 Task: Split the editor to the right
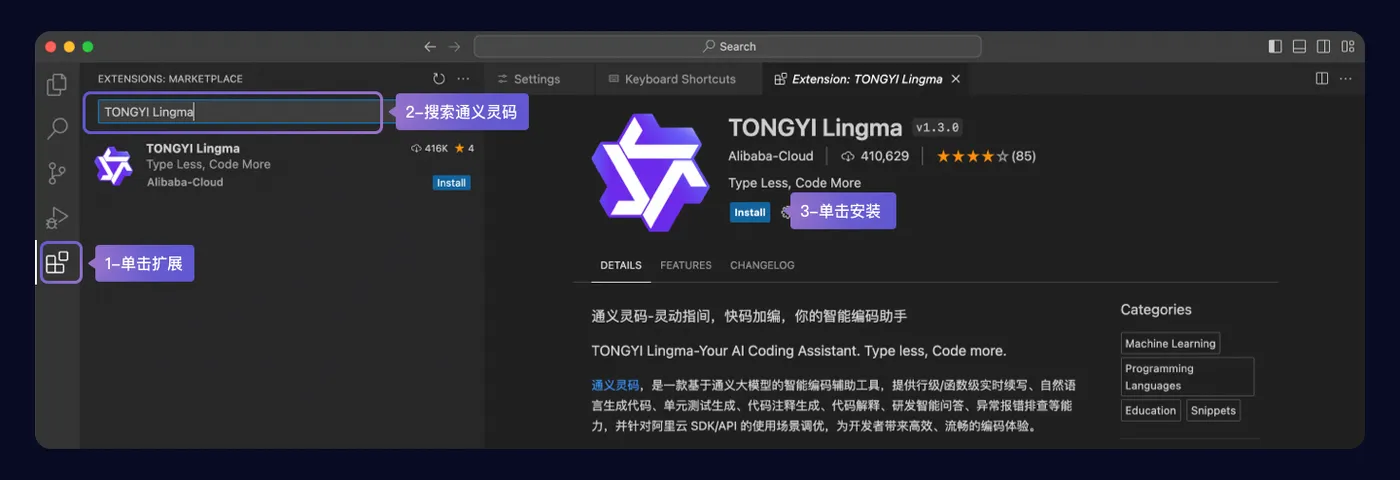tap(1322, 78)
